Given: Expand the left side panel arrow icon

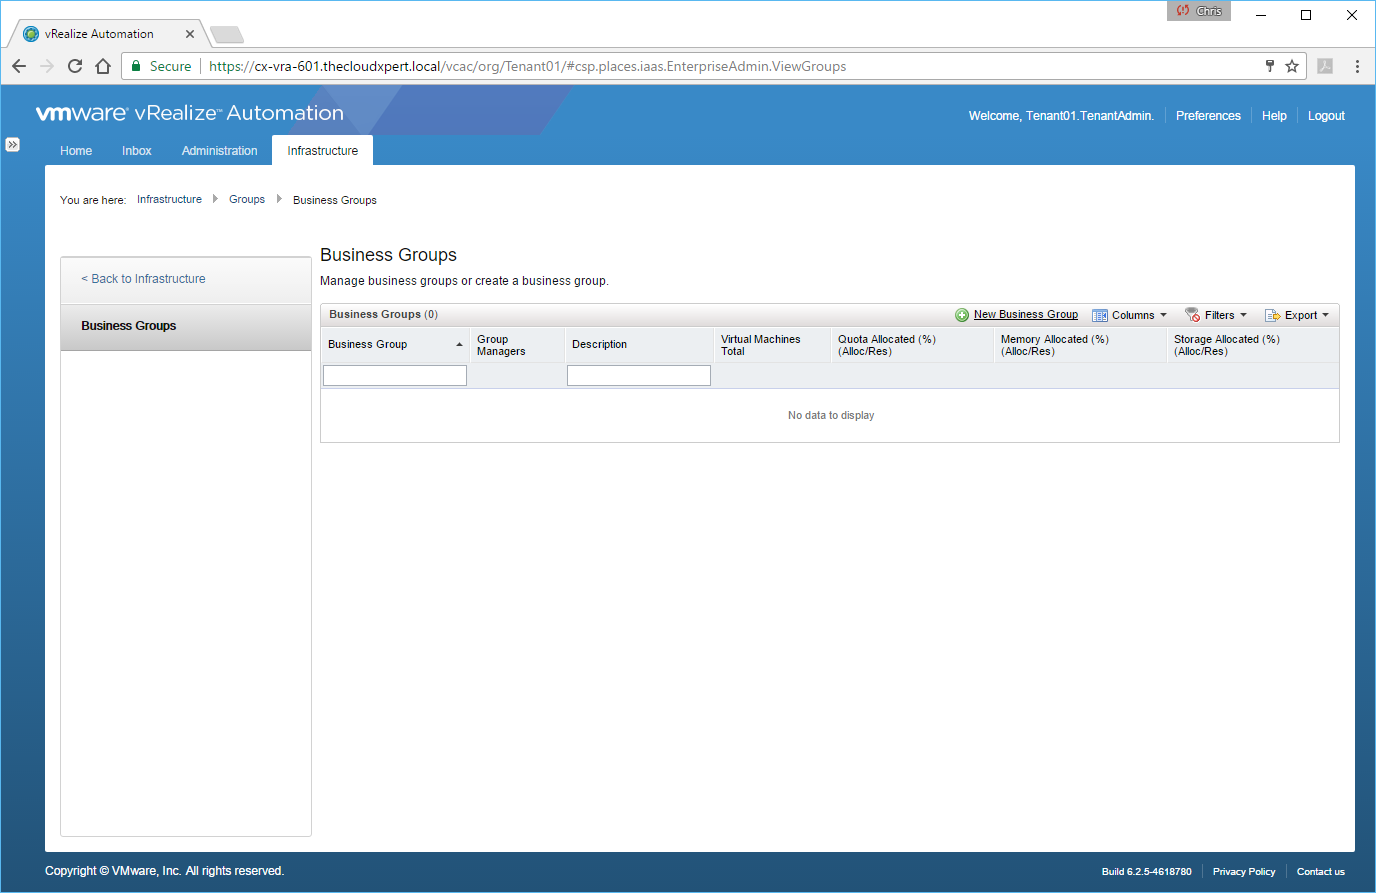Looking at the screenshot, I should pyautogui.click(x=12, y=144).
